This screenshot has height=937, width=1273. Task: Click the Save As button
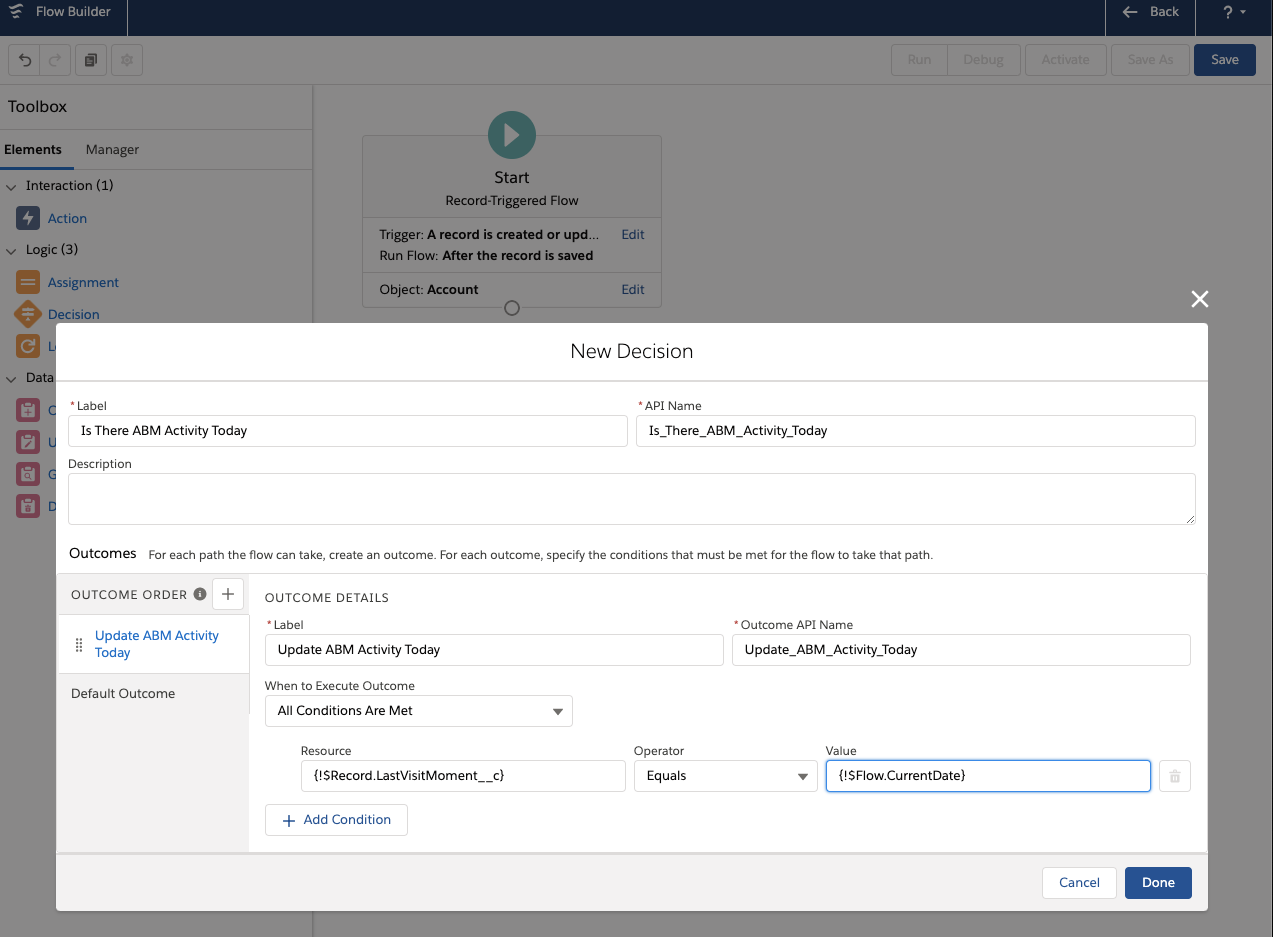click(1150, 60)
